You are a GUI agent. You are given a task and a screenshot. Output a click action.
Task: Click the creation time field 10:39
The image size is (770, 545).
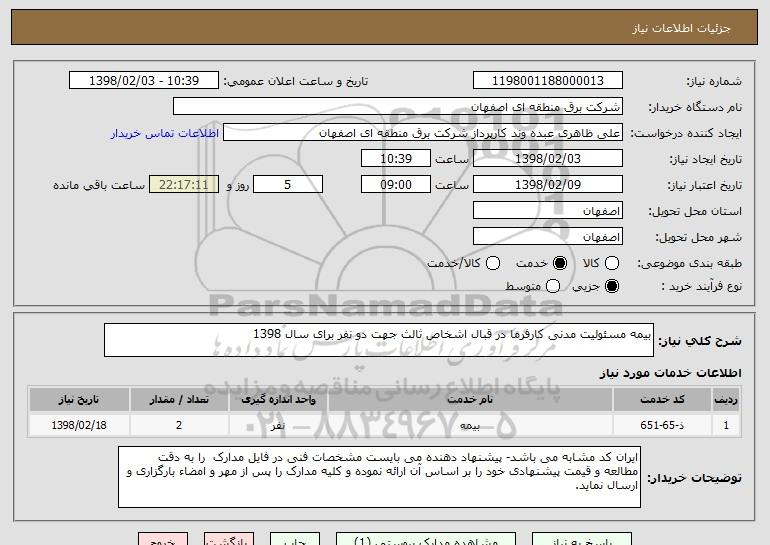[x=396, y=159]
